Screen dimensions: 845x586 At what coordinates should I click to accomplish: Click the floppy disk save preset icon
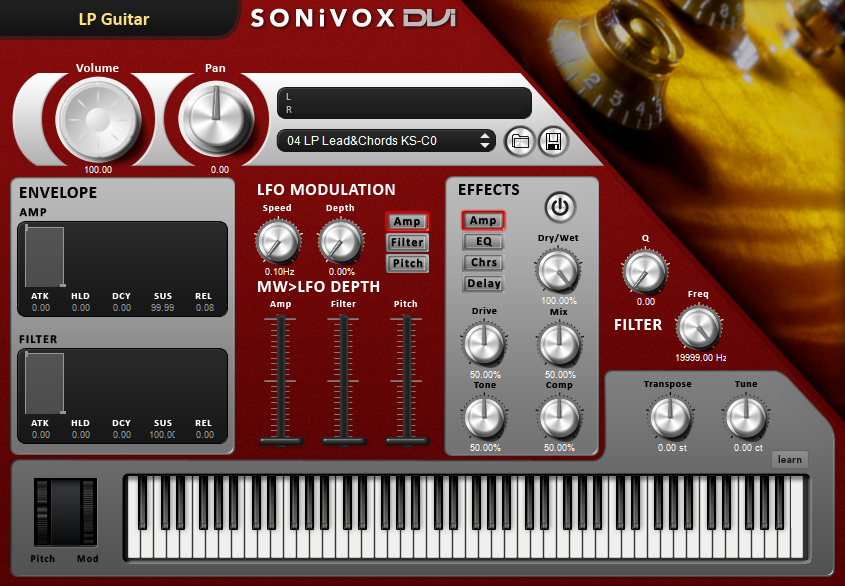point(553,142)
